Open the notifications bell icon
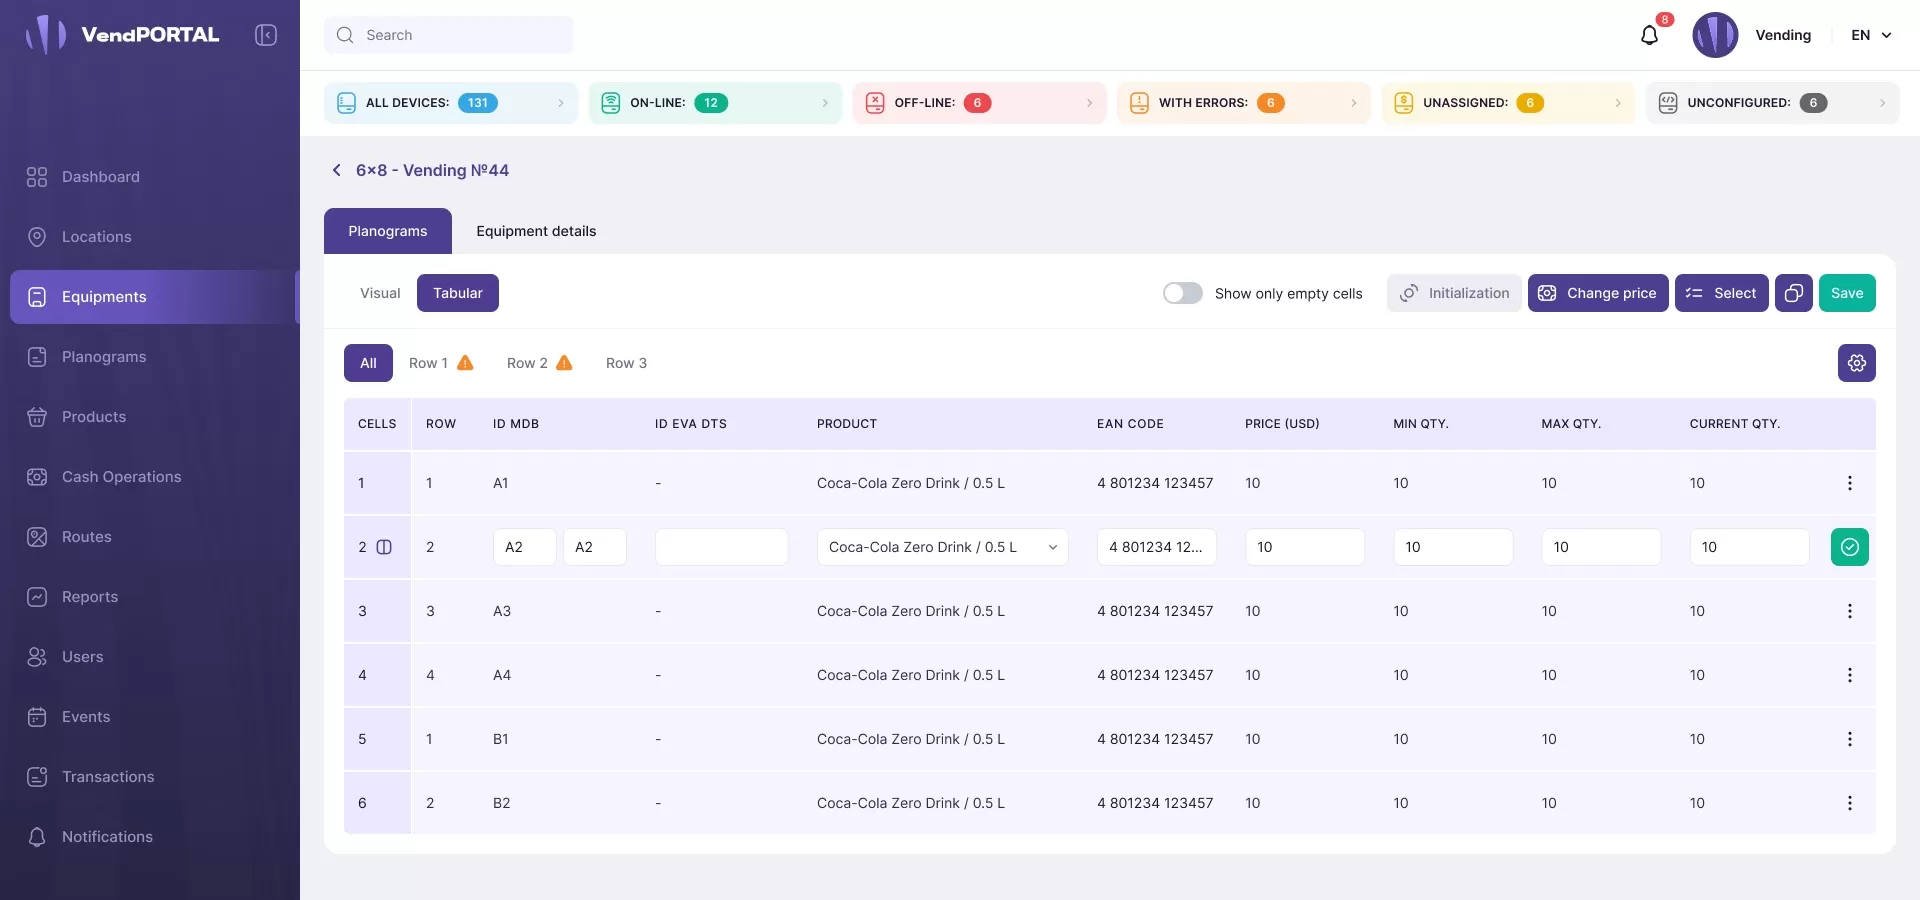Screen dimensions: 1920x900 point(1649,36)
